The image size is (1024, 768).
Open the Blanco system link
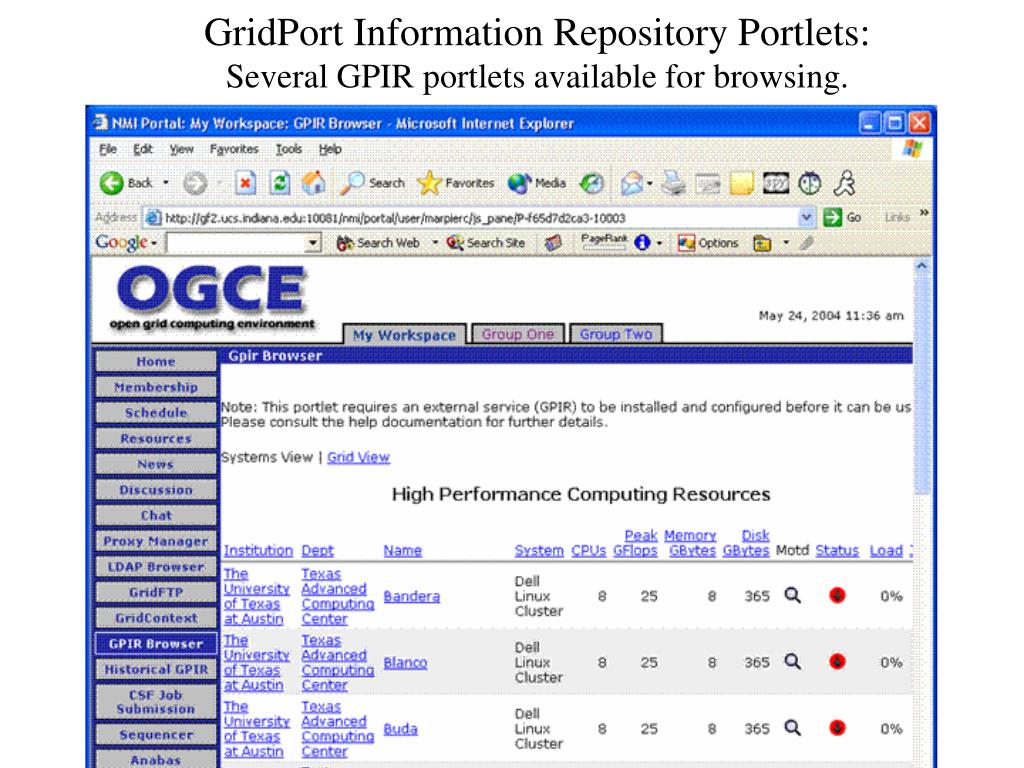[405, 662]
